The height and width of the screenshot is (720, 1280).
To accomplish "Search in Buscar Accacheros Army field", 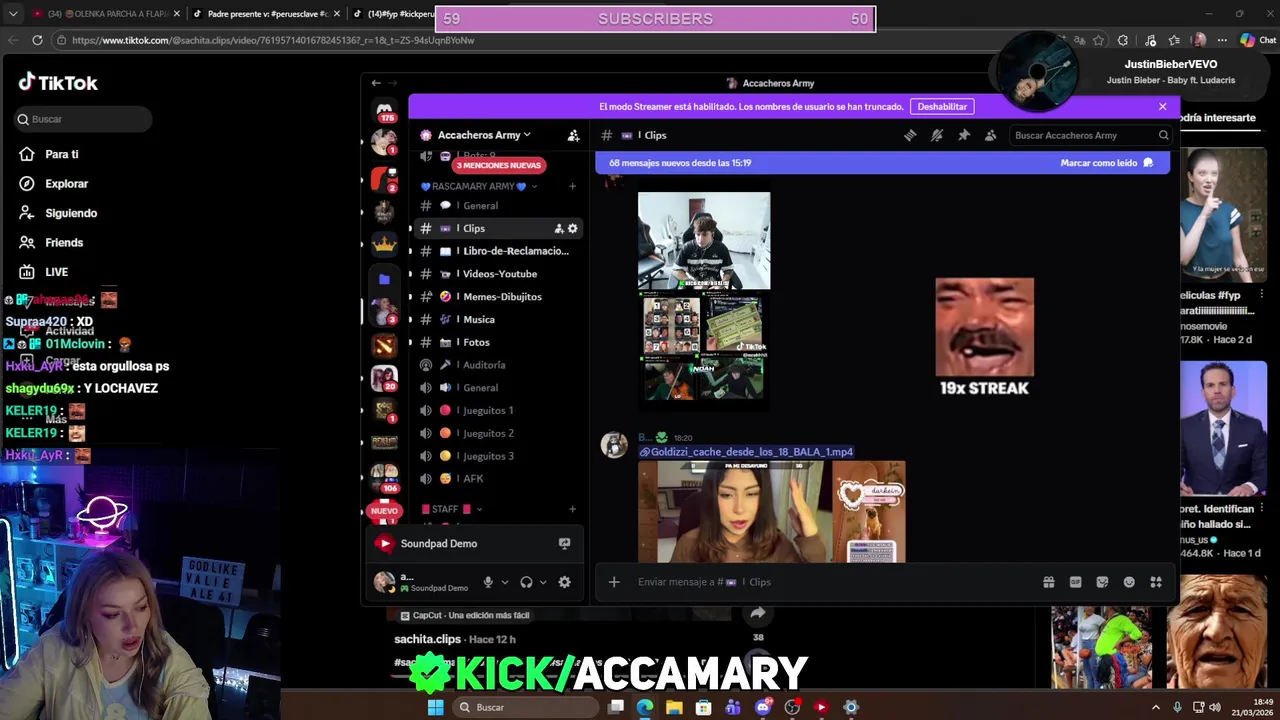I will (1090, 135).
